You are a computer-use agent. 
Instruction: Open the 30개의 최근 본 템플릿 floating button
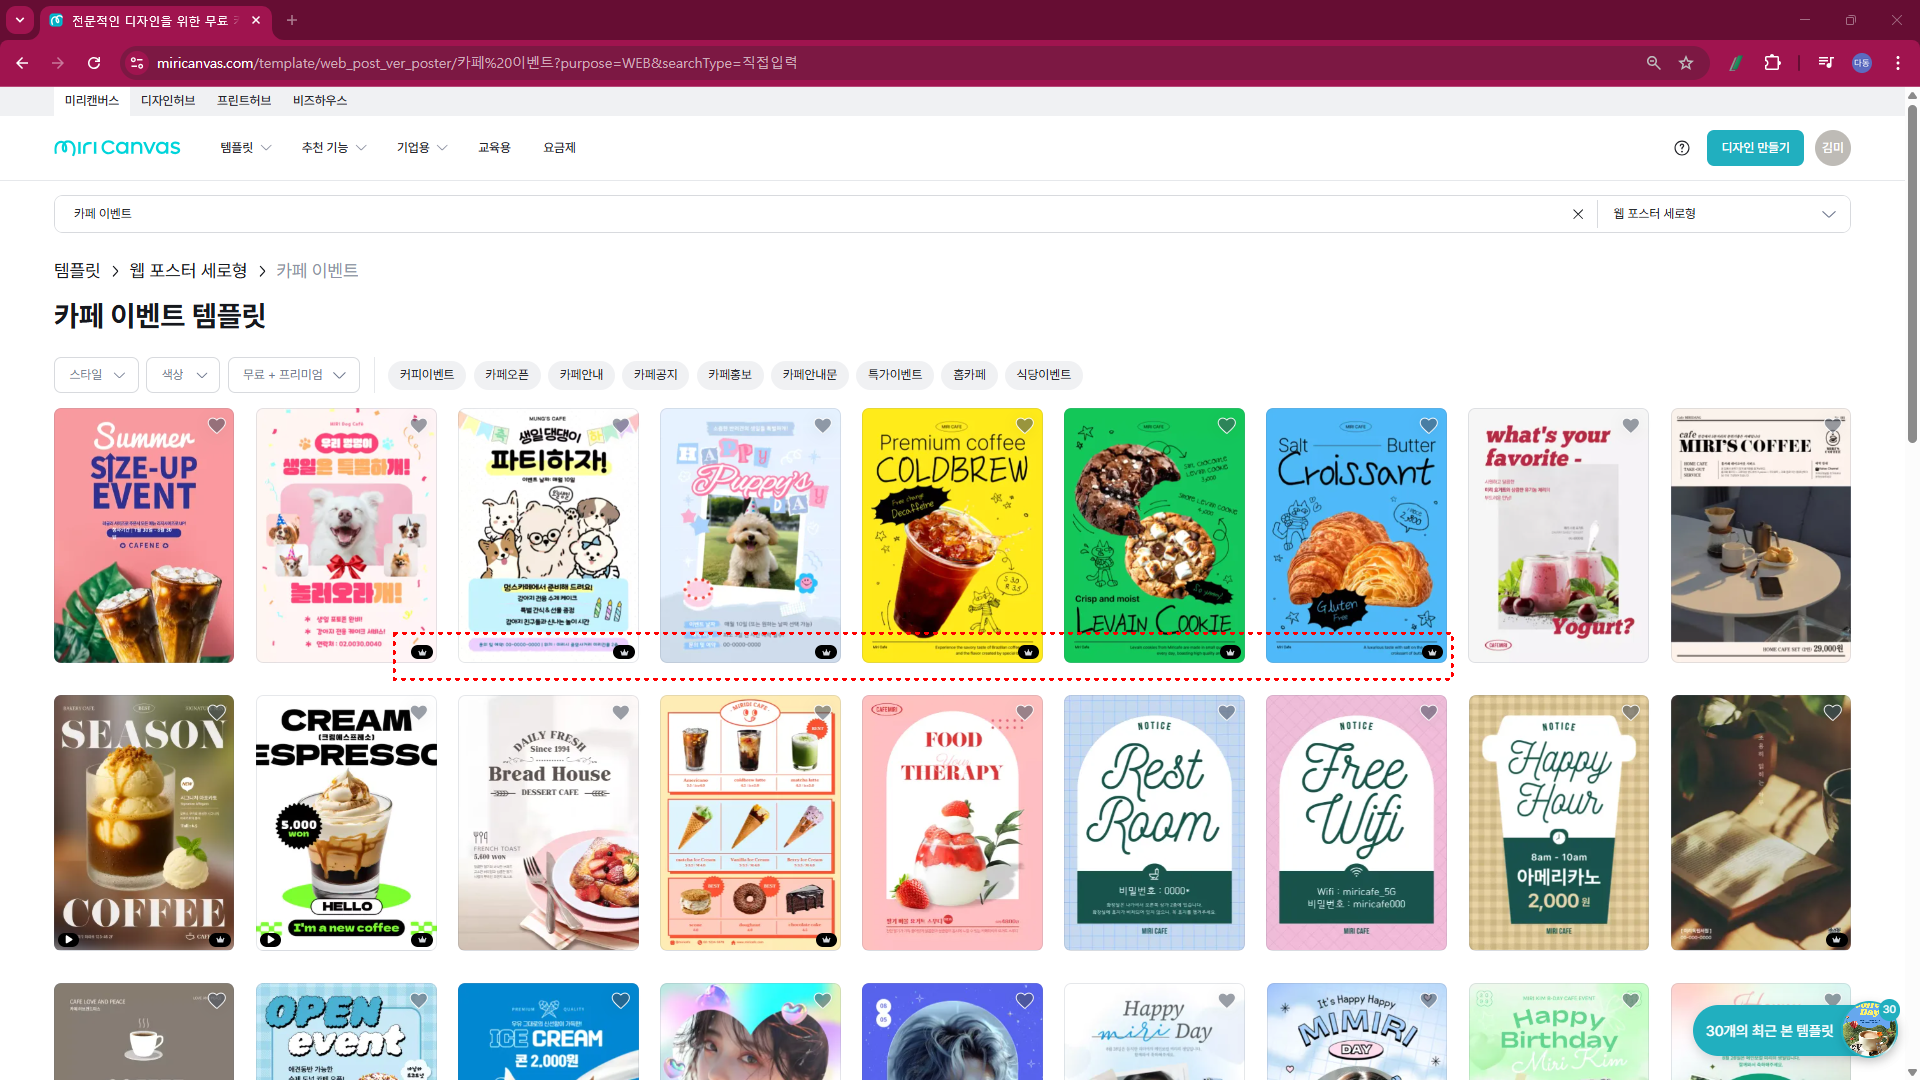[1794, 1030]
